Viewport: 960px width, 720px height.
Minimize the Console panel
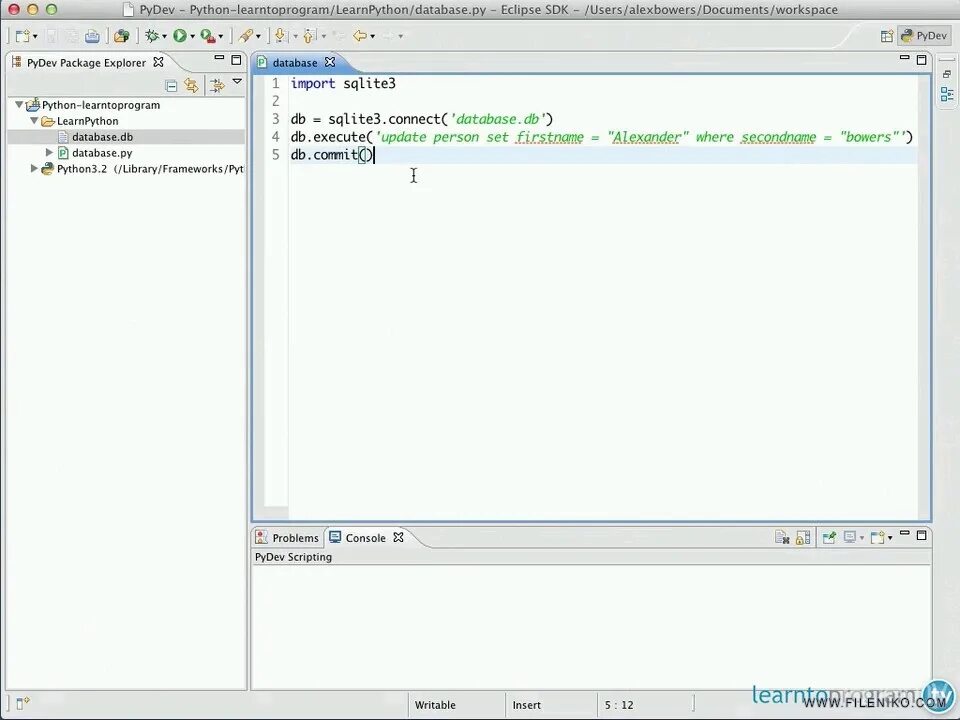(904, 534)
